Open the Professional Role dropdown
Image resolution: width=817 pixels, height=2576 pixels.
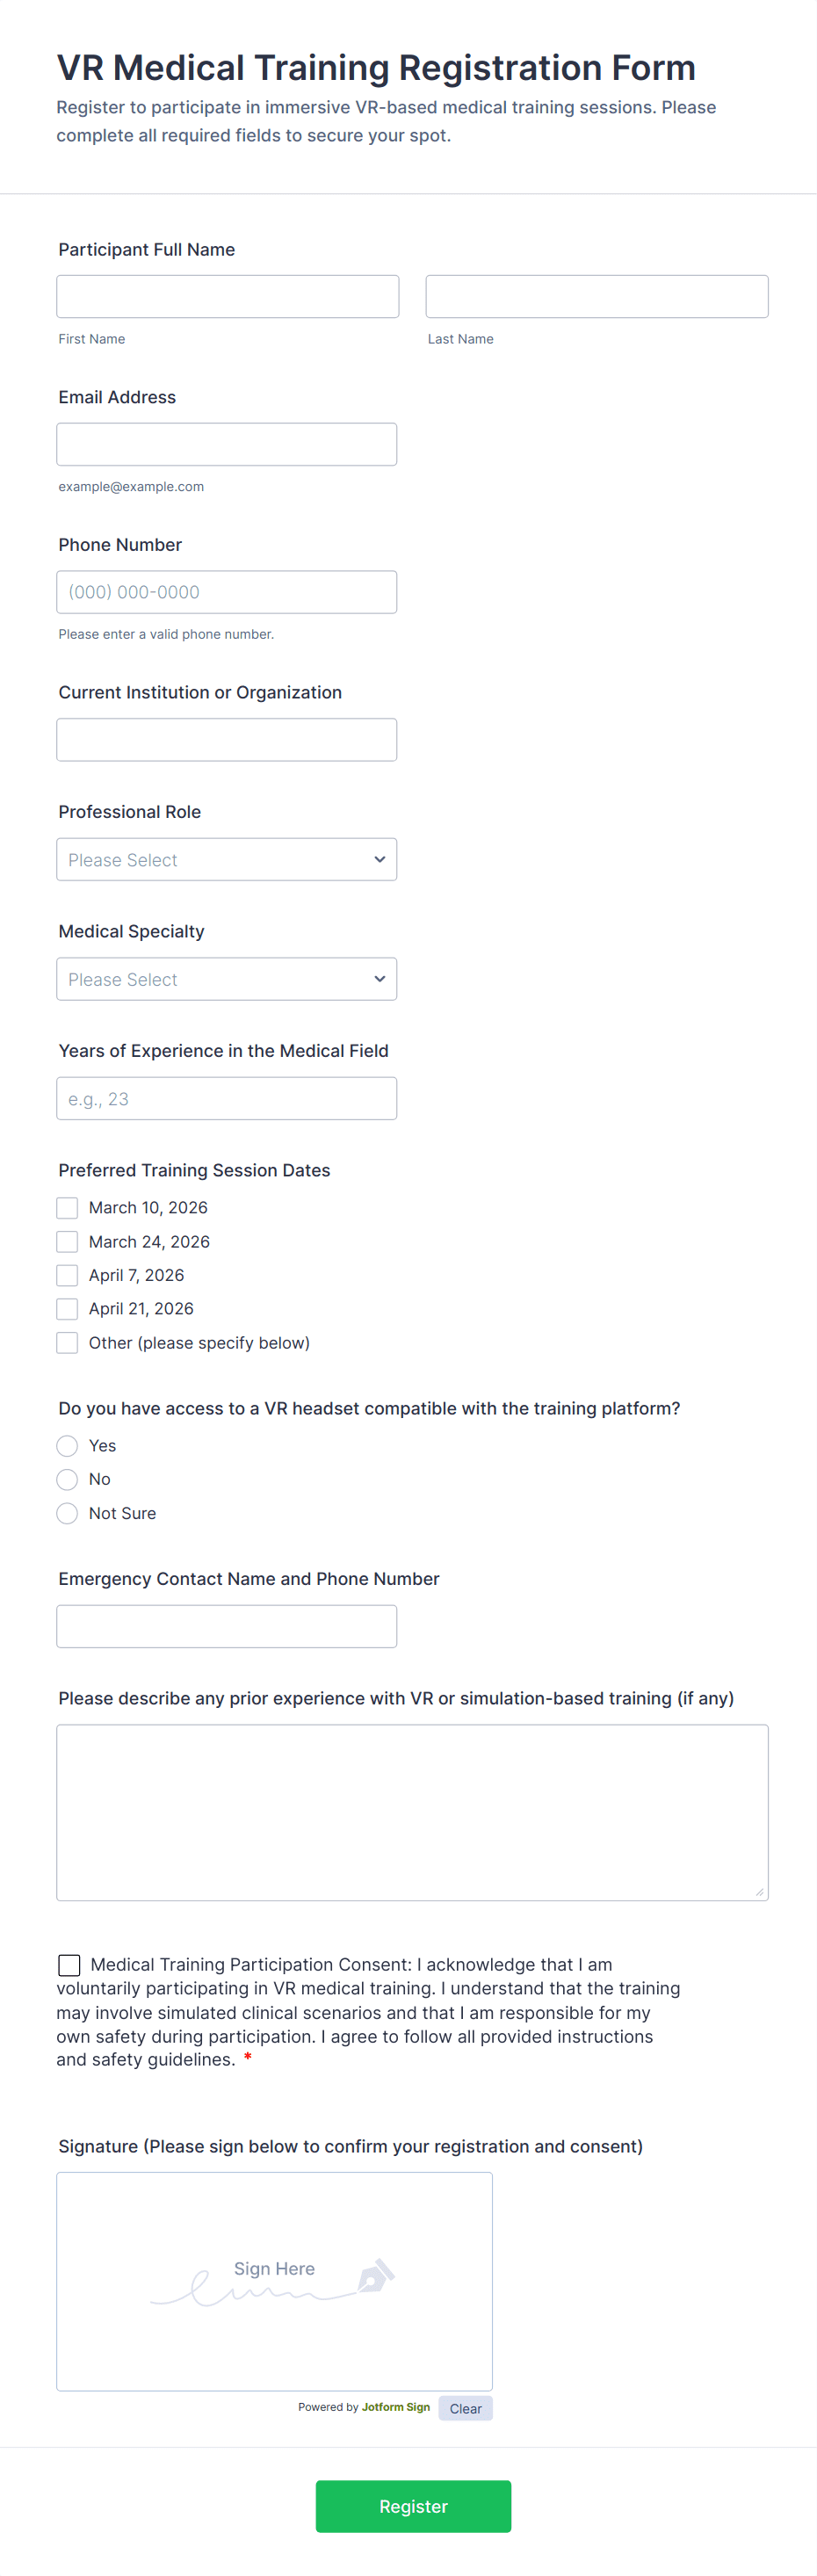pos(226,860)
